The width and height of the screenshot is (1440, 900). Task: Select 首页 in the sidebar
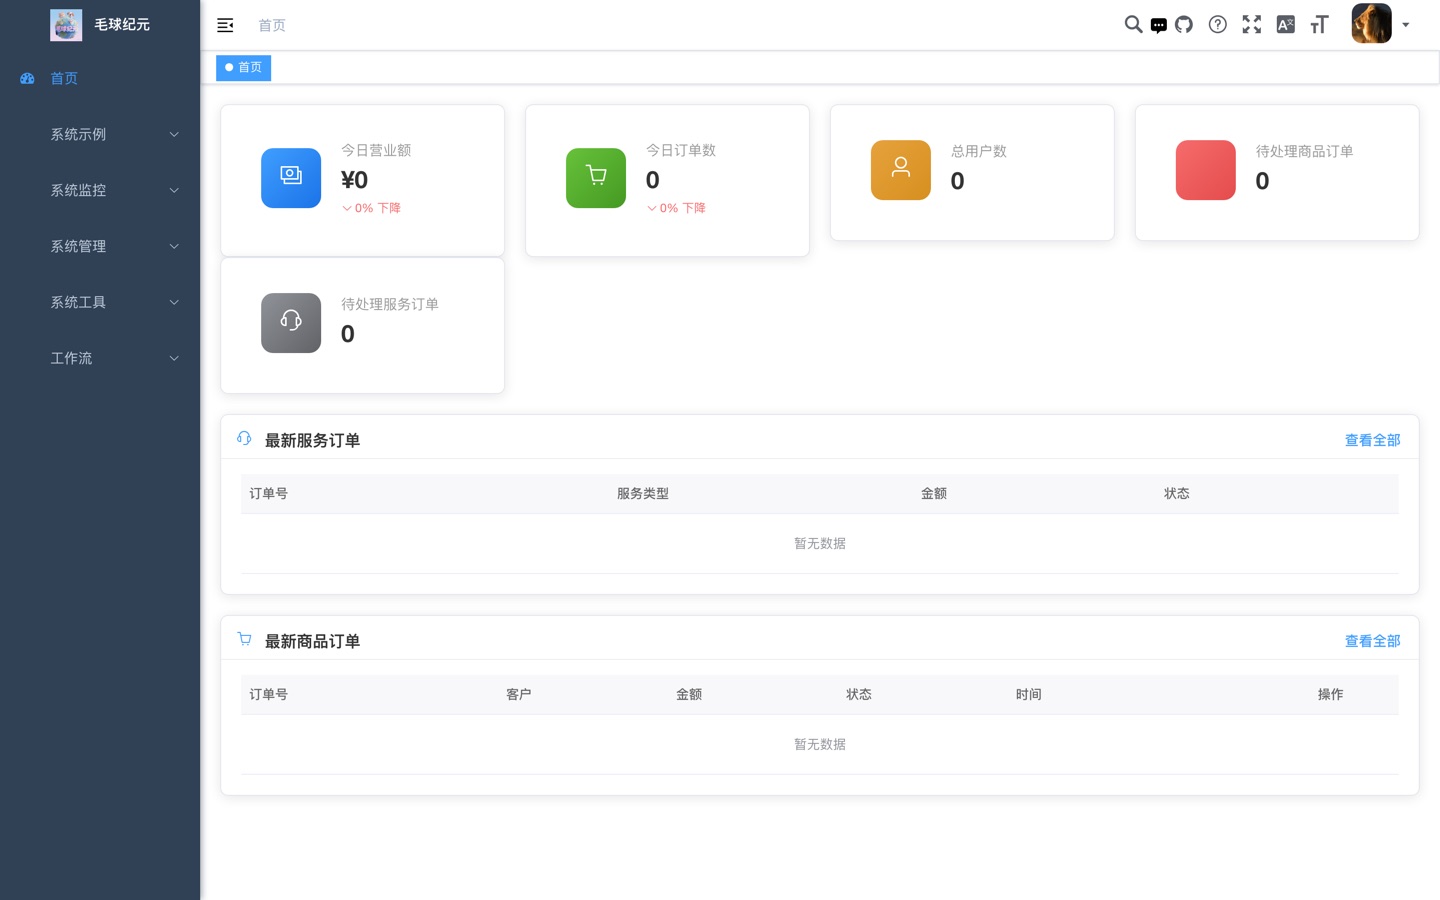click(100, 78)
